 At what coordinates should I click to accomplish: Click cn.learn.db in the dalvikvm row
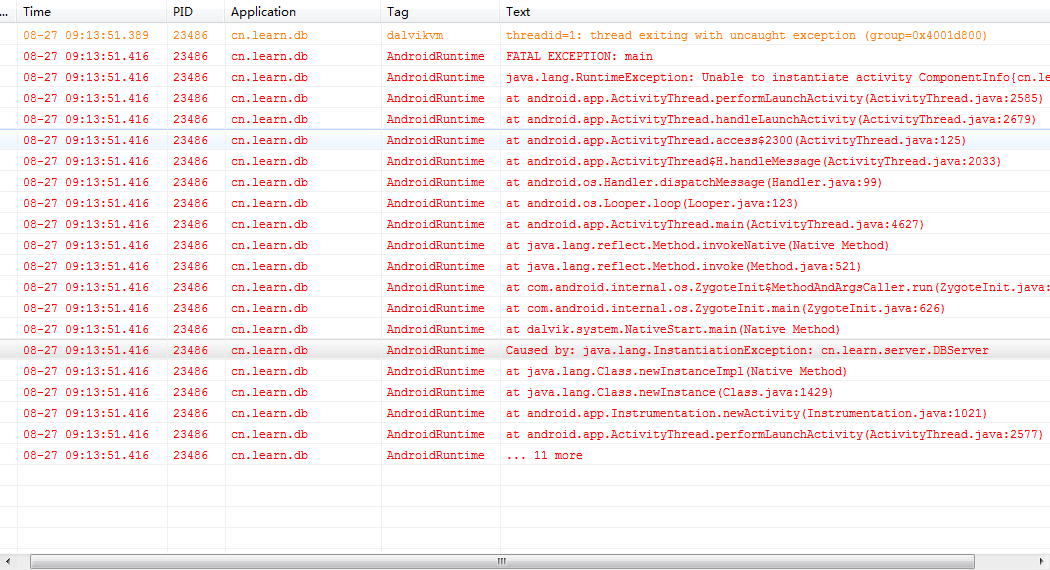click(269, 35)
